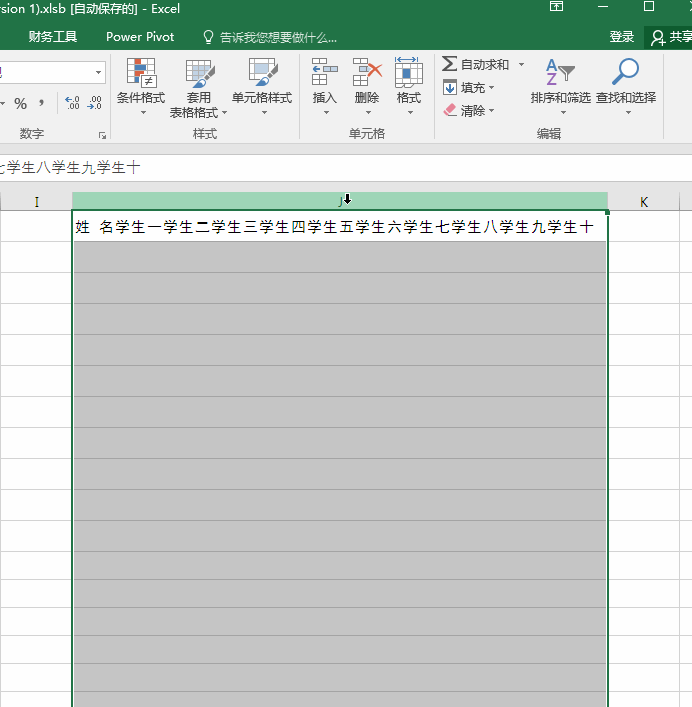Image resolution: width=692 pixels, height=707 pixels.
Task: Click the AutoSum (自动求和) sigma icon
Action: click(x=449, y=64)
